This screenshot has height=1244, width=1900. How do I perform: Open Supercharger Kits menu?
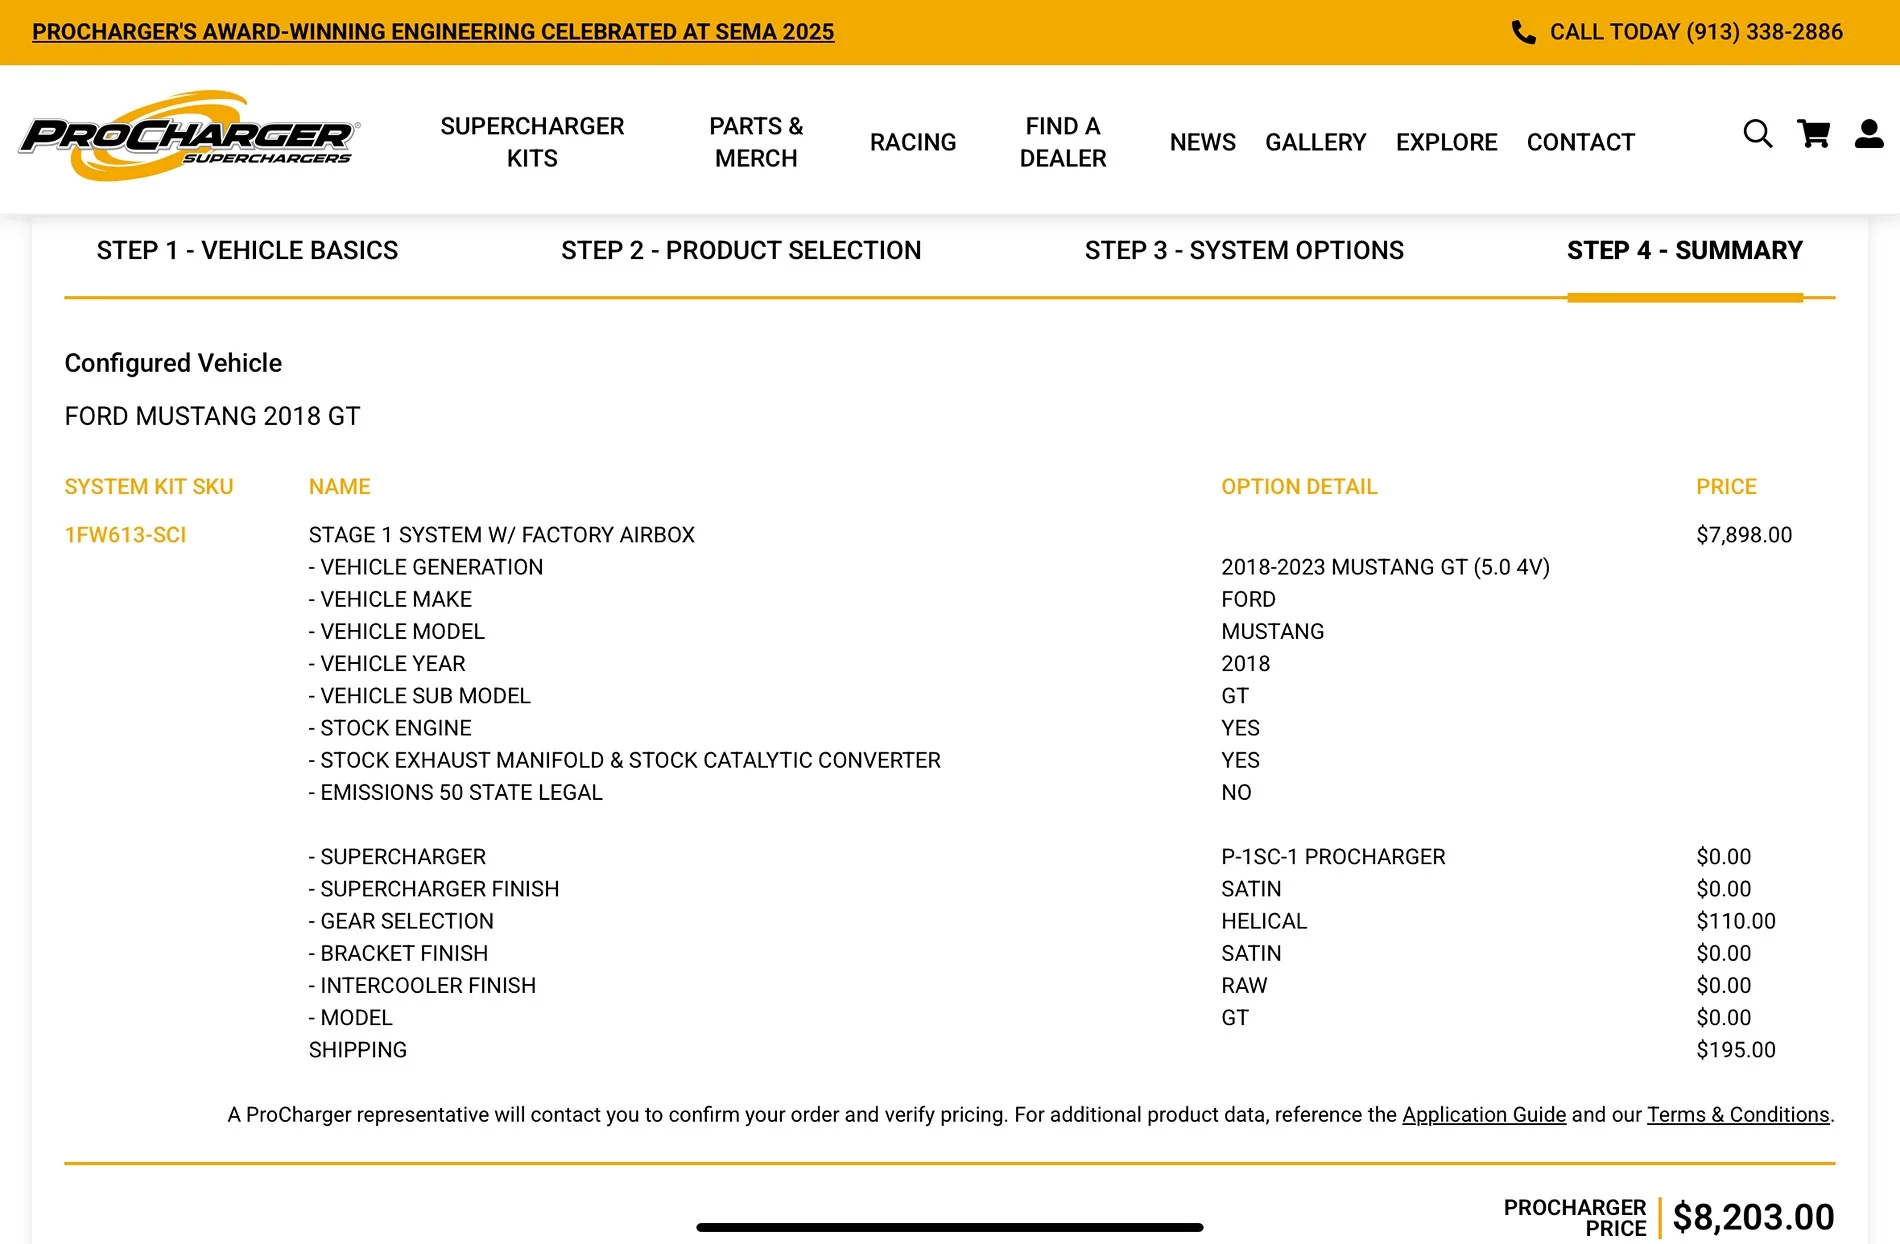pos(532,142)
